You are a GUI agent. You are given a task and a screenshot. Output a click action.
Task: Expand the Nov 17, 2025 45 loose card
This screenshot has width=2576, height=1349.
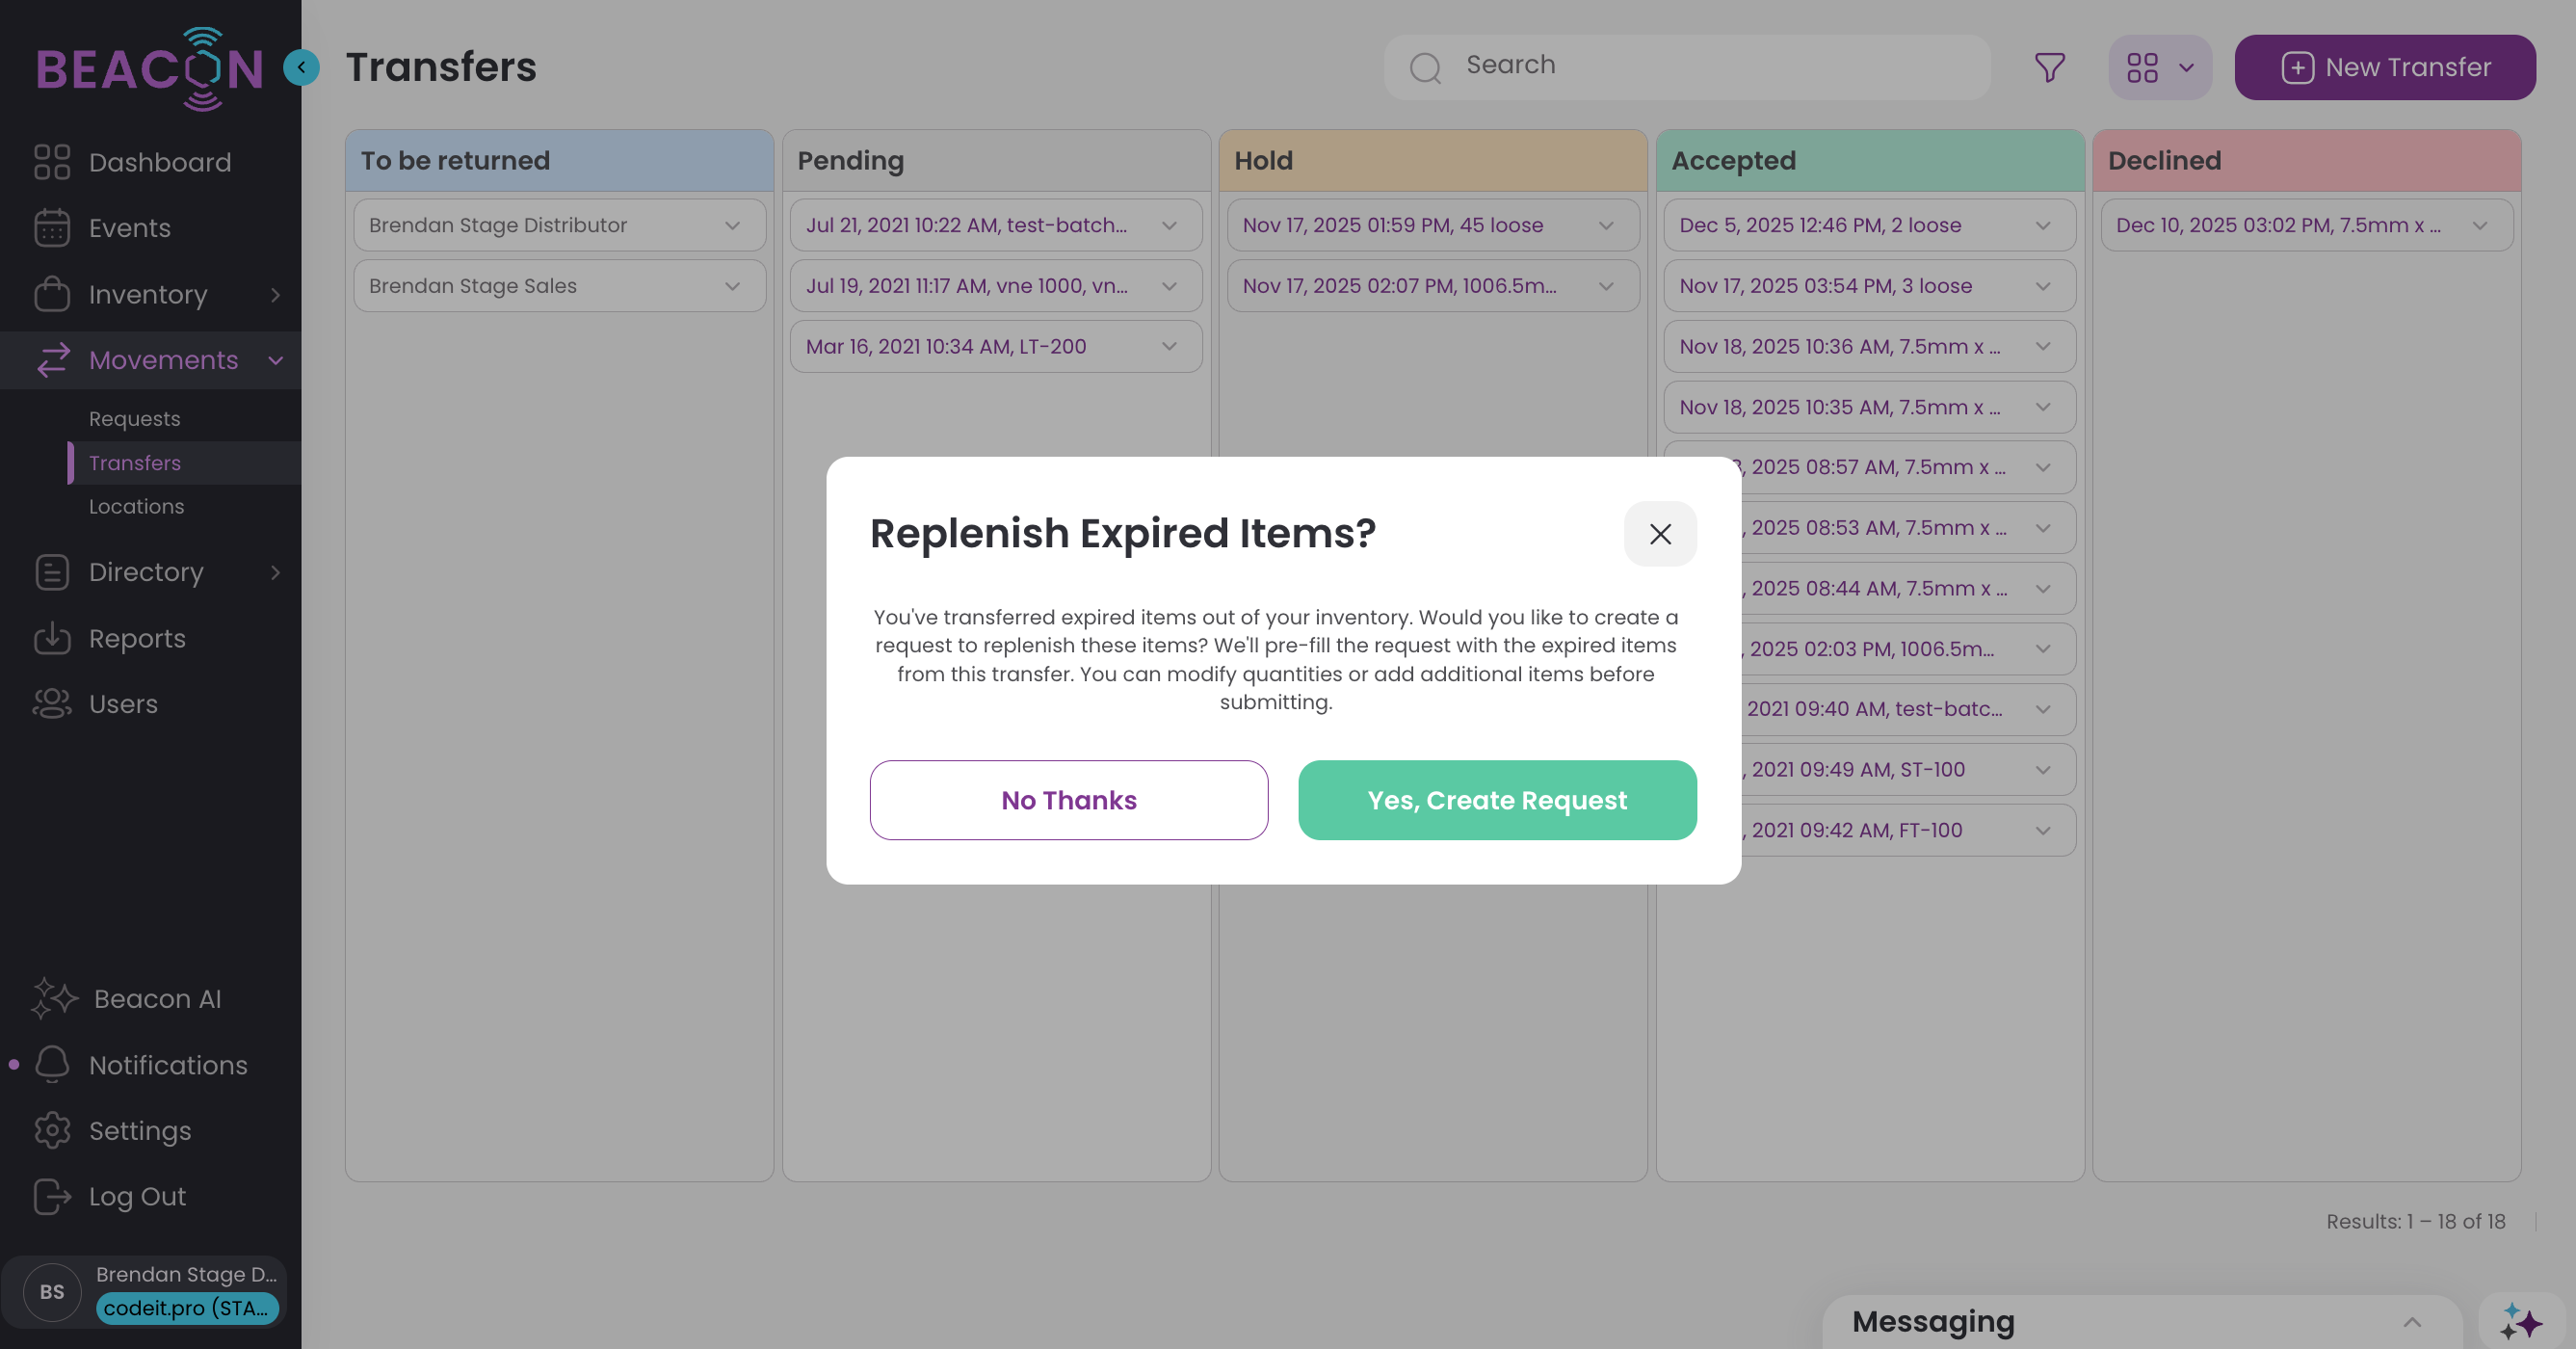coord(1605,225)
